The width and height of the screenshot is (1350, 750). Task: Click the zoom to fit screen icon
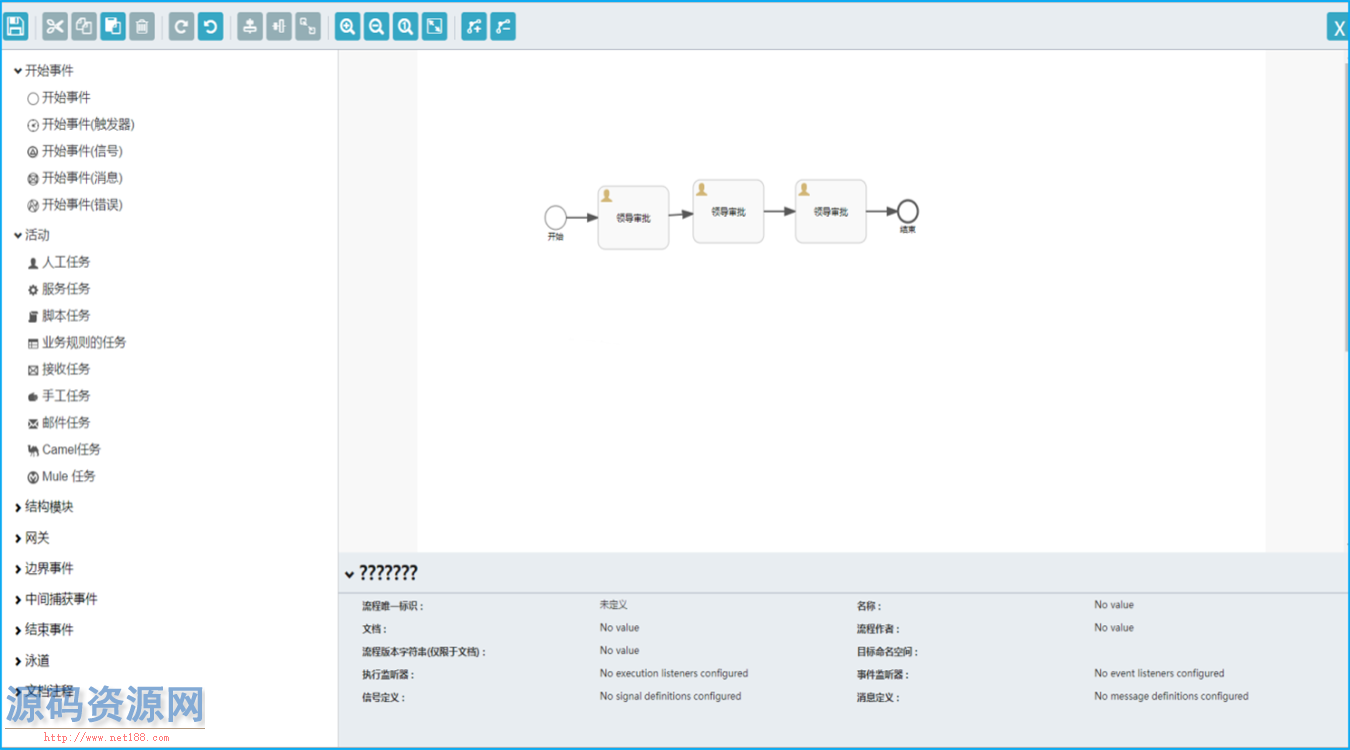tap(434, 27)
